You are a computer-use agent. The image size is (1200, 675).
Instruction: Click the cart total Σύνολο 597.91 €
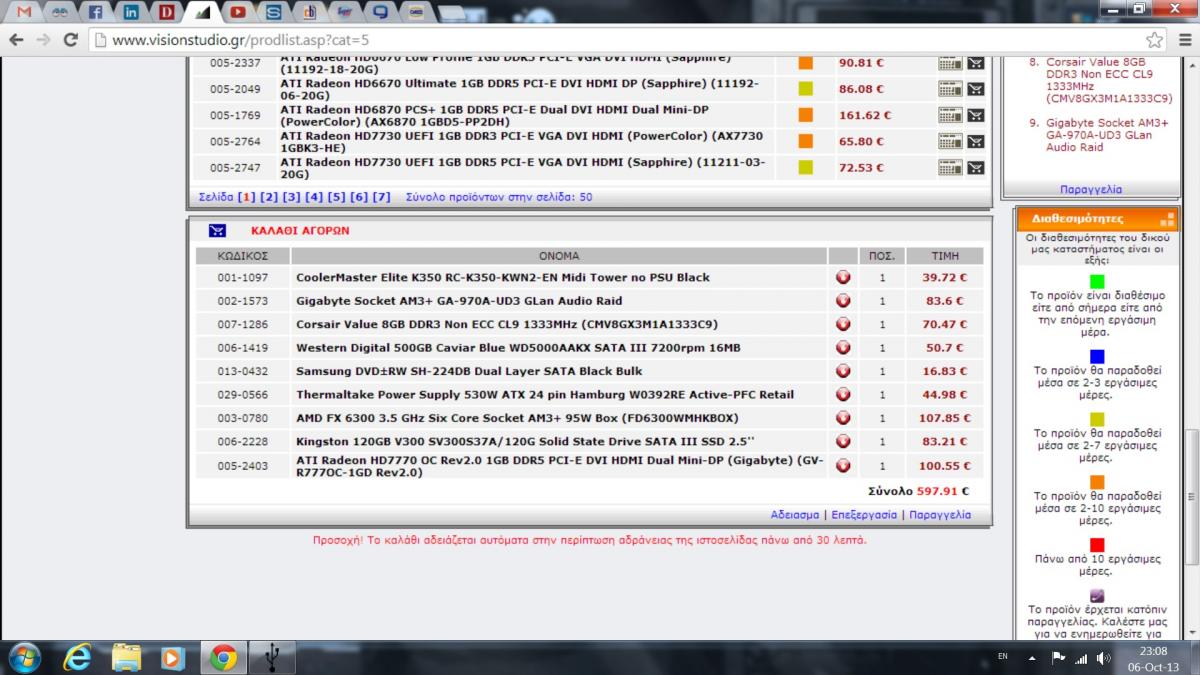919,491
